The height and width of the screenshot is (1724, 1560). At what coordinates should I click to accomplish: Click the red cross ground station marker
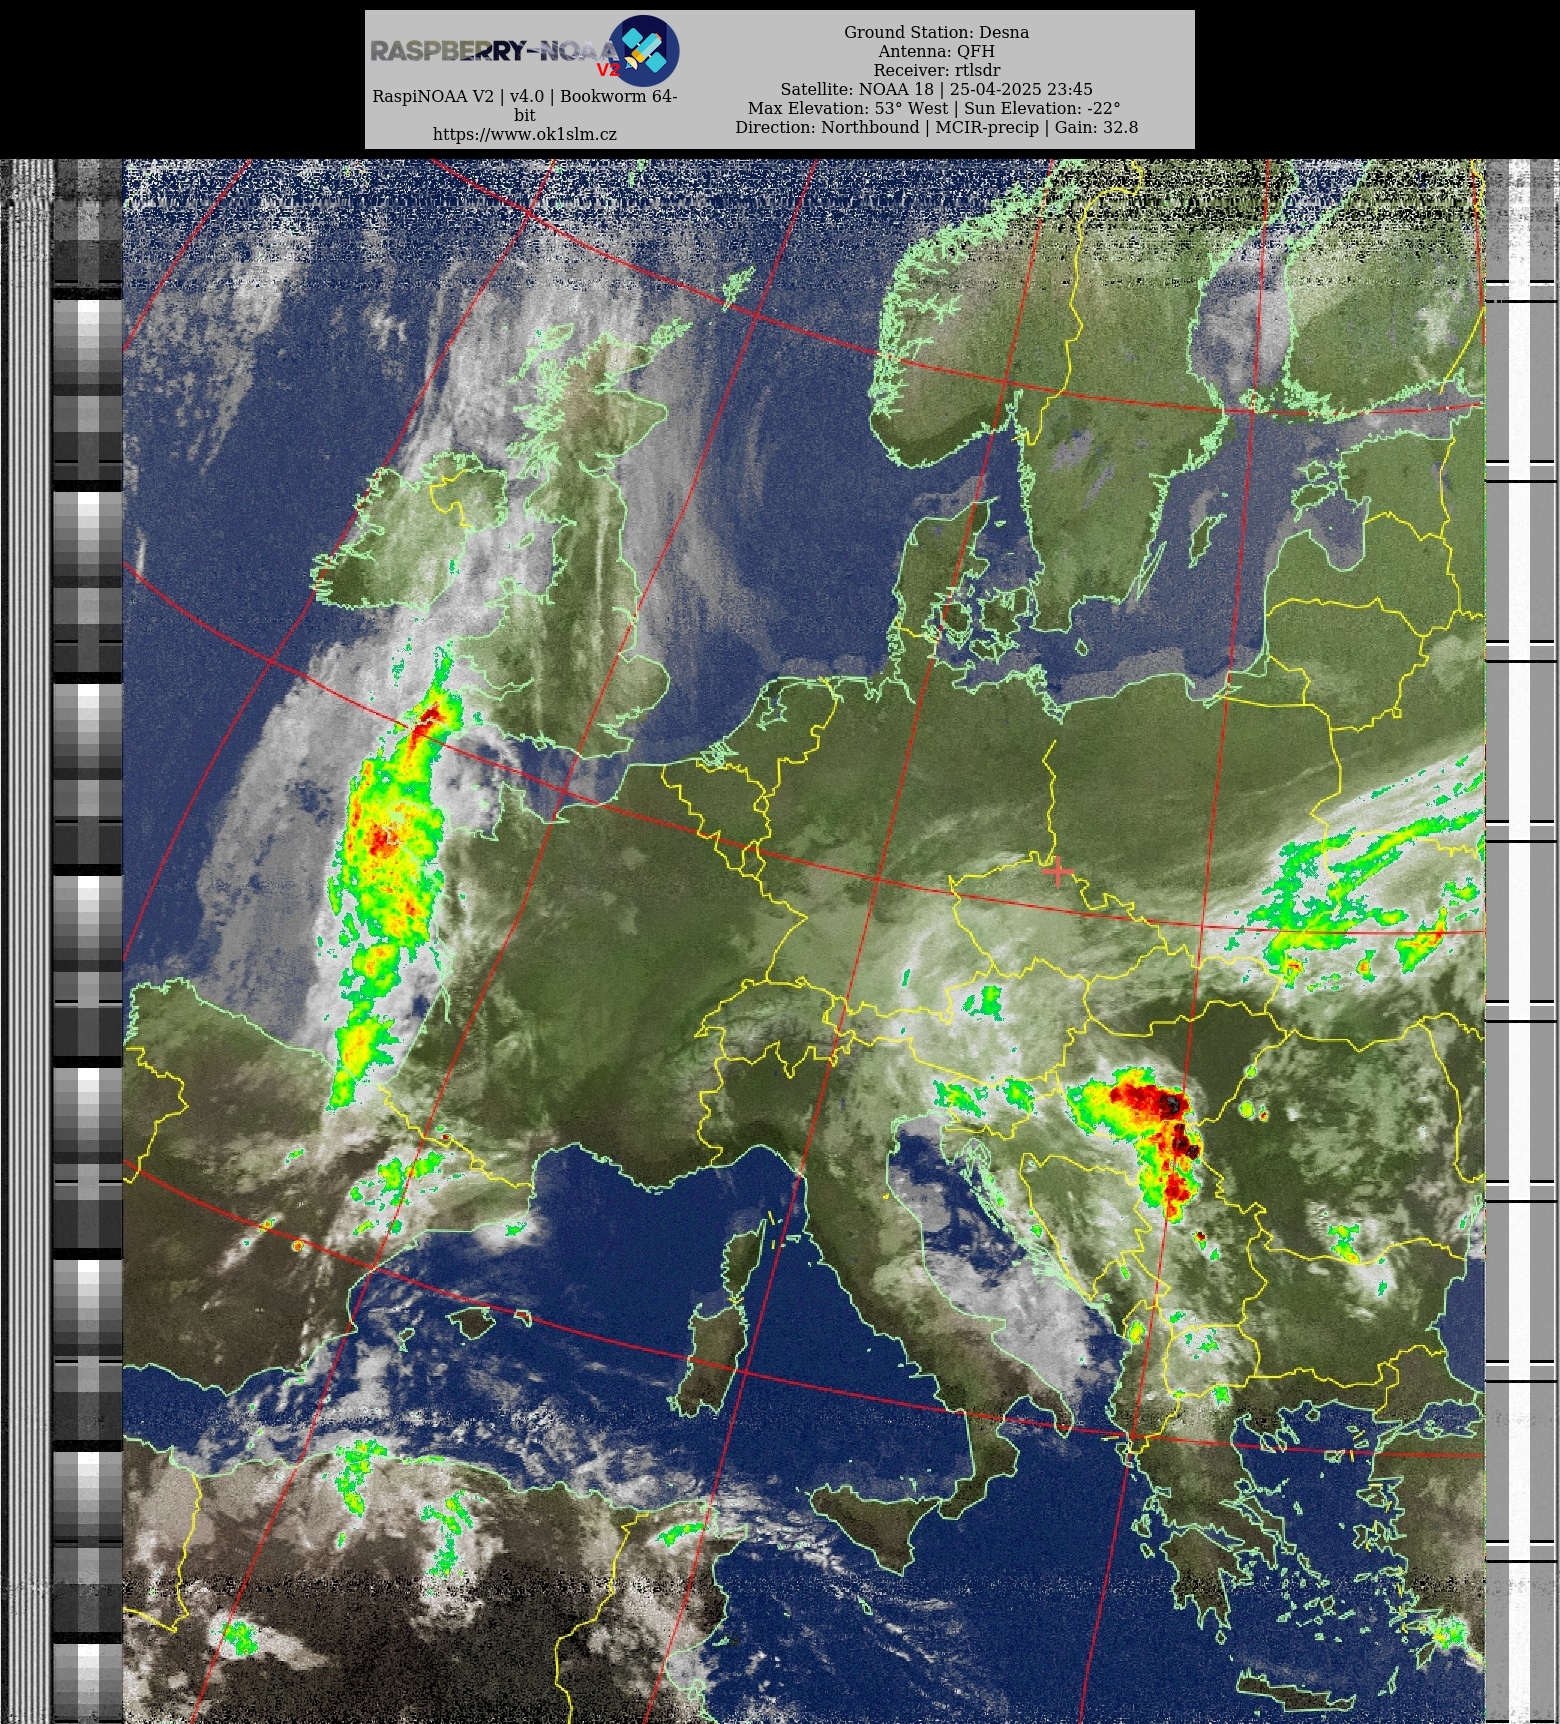tap(1057, 872)
